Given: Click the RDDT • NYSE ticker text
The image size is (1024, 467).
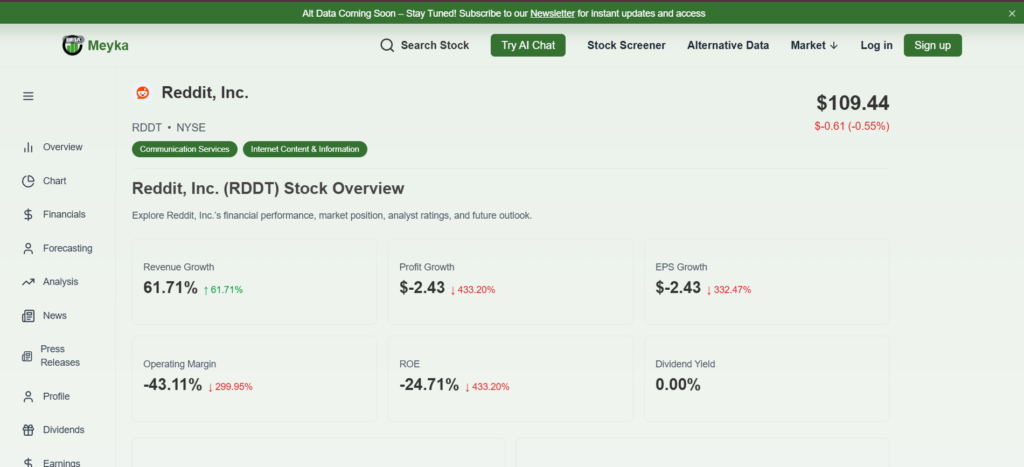Looking at the screenshot, I should tap(168, 127).
